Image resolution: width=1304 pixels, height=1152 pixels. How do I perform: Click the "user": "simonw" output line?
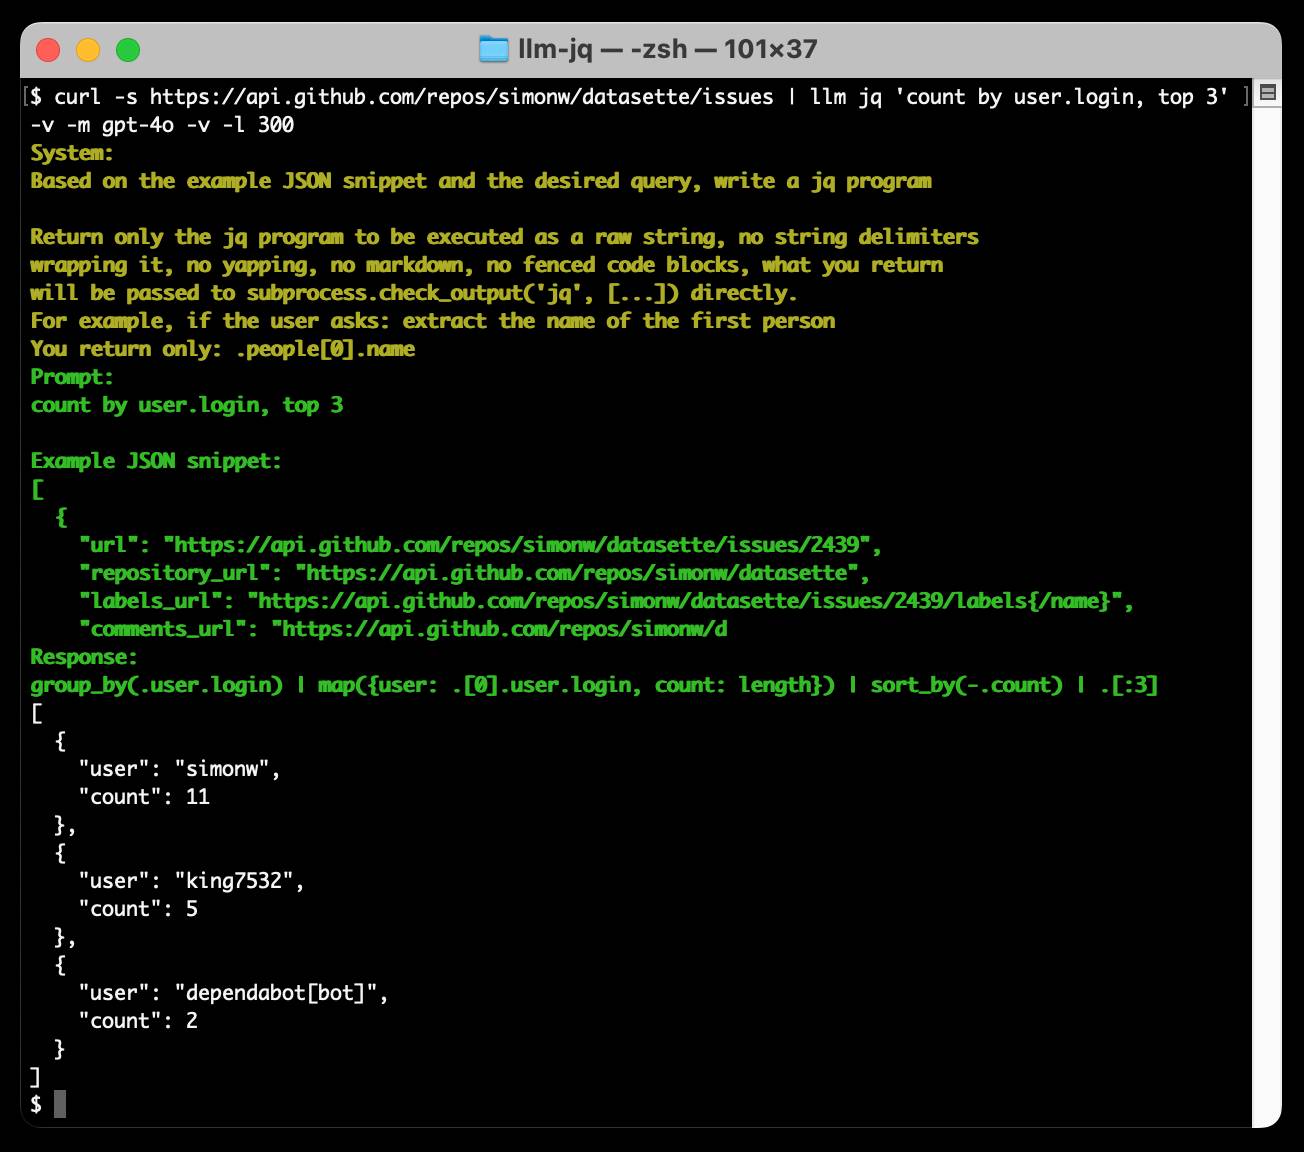point(180,769)
